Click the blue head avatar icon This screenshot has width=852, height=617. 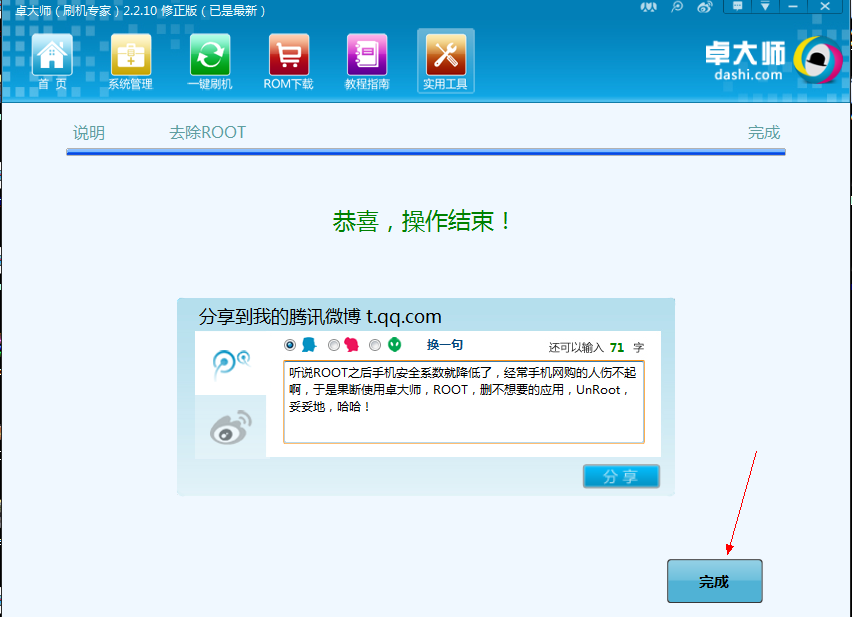coord(309,344)
